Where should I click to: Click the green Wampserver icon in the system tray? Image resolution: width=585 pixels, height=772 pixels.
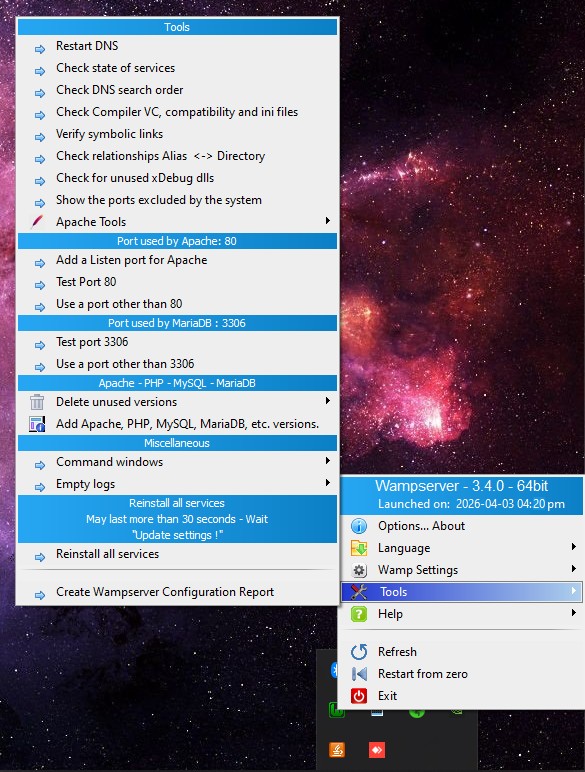click(336, 711)
